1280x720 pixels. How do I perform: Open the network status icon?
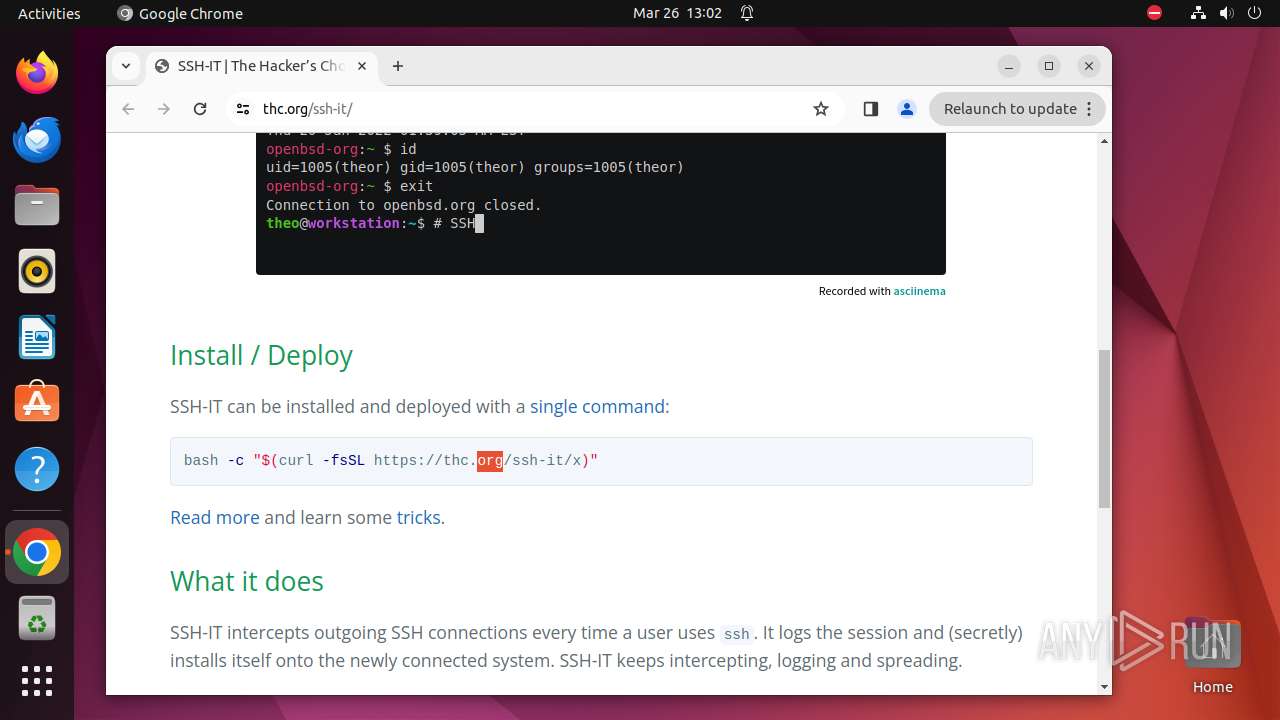tap(1198, 13)
